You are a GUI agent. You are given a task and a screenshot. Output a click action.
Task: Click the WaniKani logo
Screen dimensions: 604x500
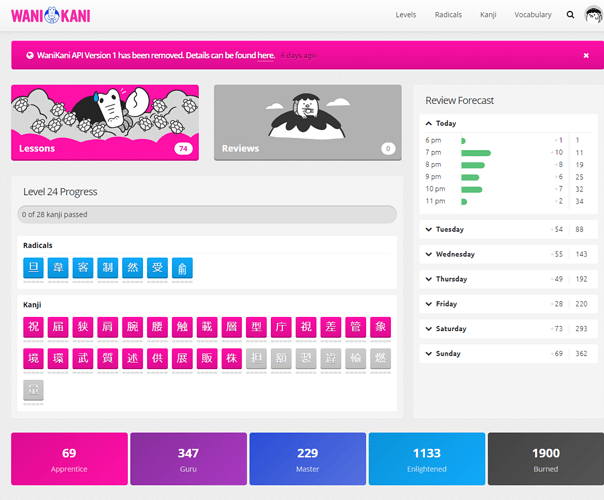point(51,15)
